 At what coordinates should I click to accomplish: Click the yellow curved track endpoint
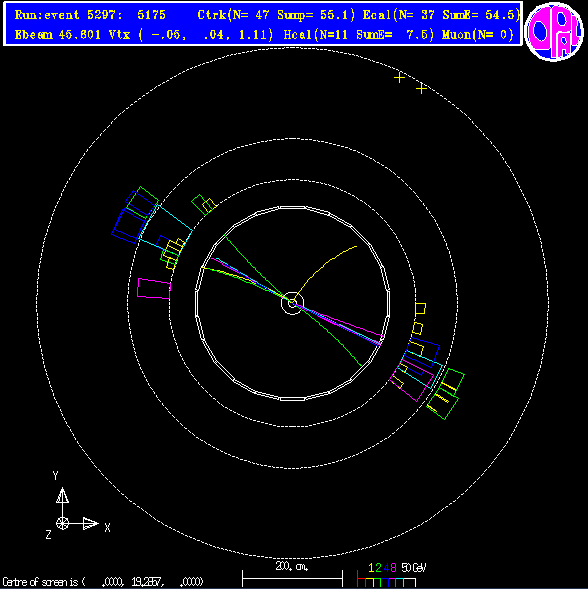point(356,246)
